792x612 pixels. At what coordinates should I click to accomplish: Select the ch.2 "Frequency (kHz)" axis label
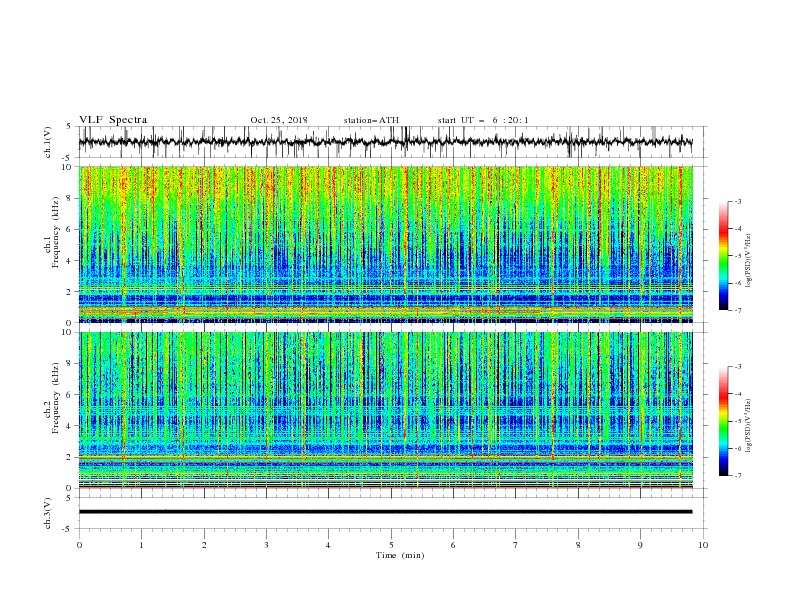[x=56, y=398]
